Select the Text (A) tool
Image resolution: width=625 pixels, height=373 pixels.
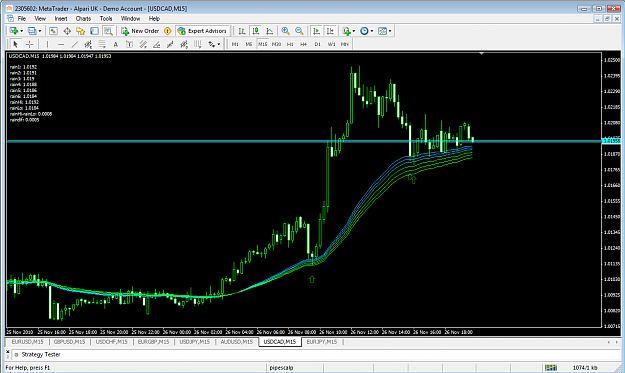coord(116,44)
